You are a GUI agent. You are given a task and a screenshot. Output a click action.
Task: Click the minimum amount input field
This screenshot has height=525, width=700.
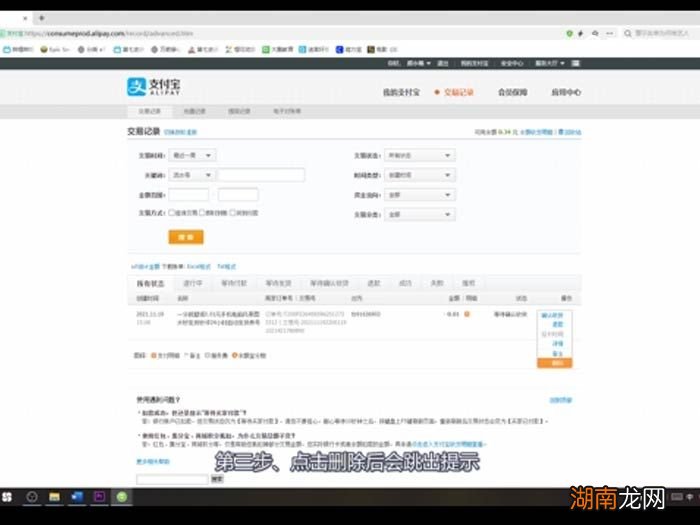pyautogui.click(x=189, y=195)
